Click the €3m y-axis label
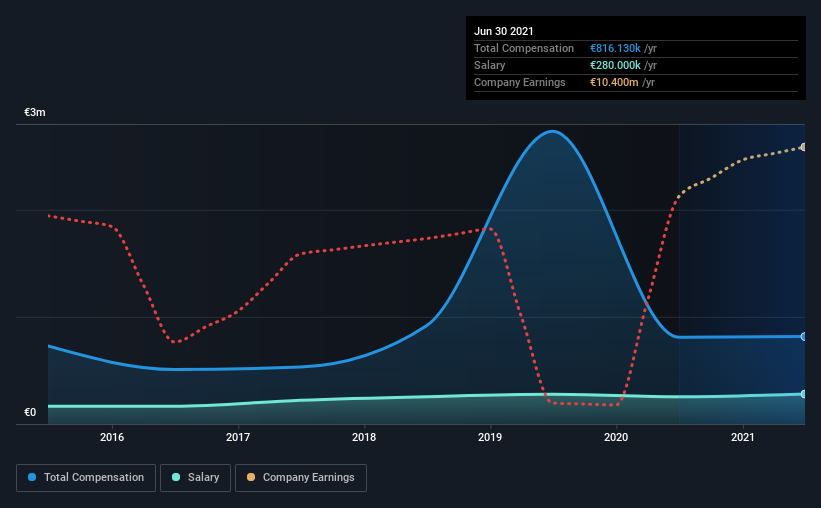 (35, 113)
